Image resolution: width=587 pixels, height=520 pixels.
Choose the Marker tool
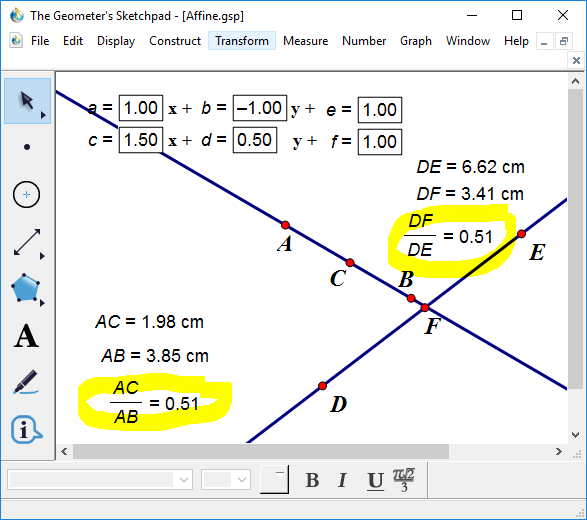tap(25, 382)
